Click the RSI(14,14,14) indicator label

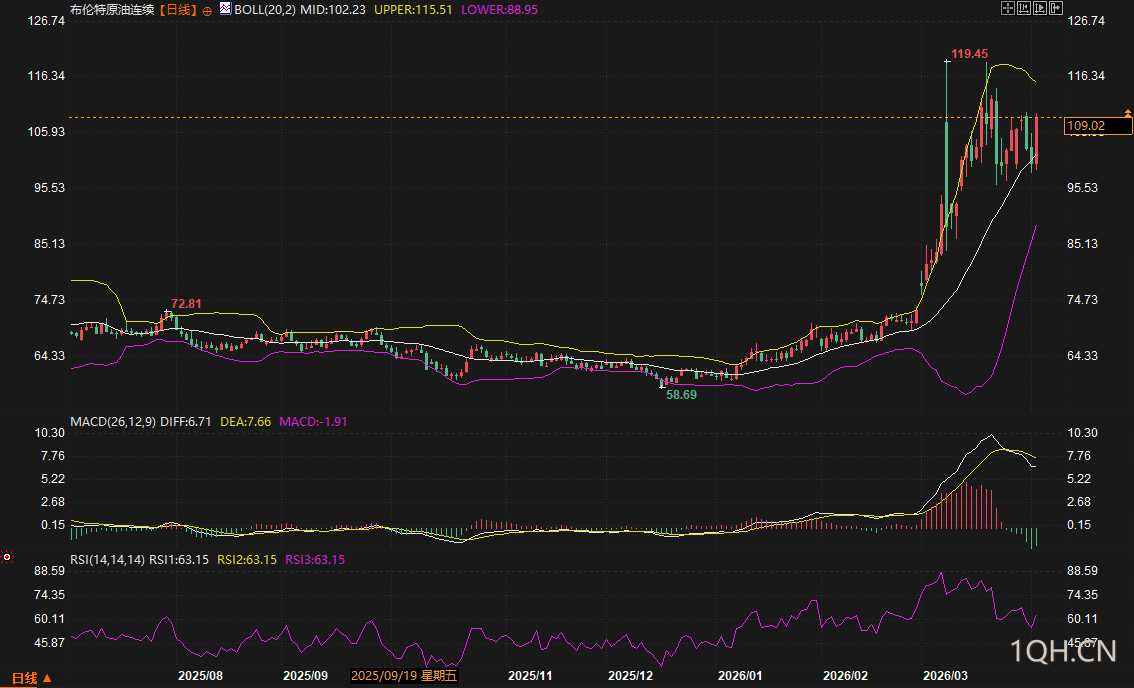tap(107, 559)
